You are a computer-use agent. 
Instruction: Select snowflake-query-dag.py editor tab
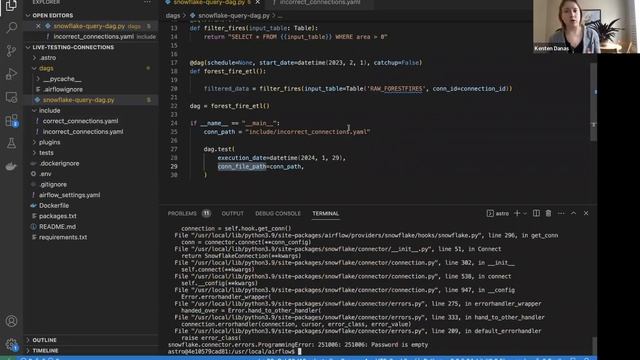point(210,2)
